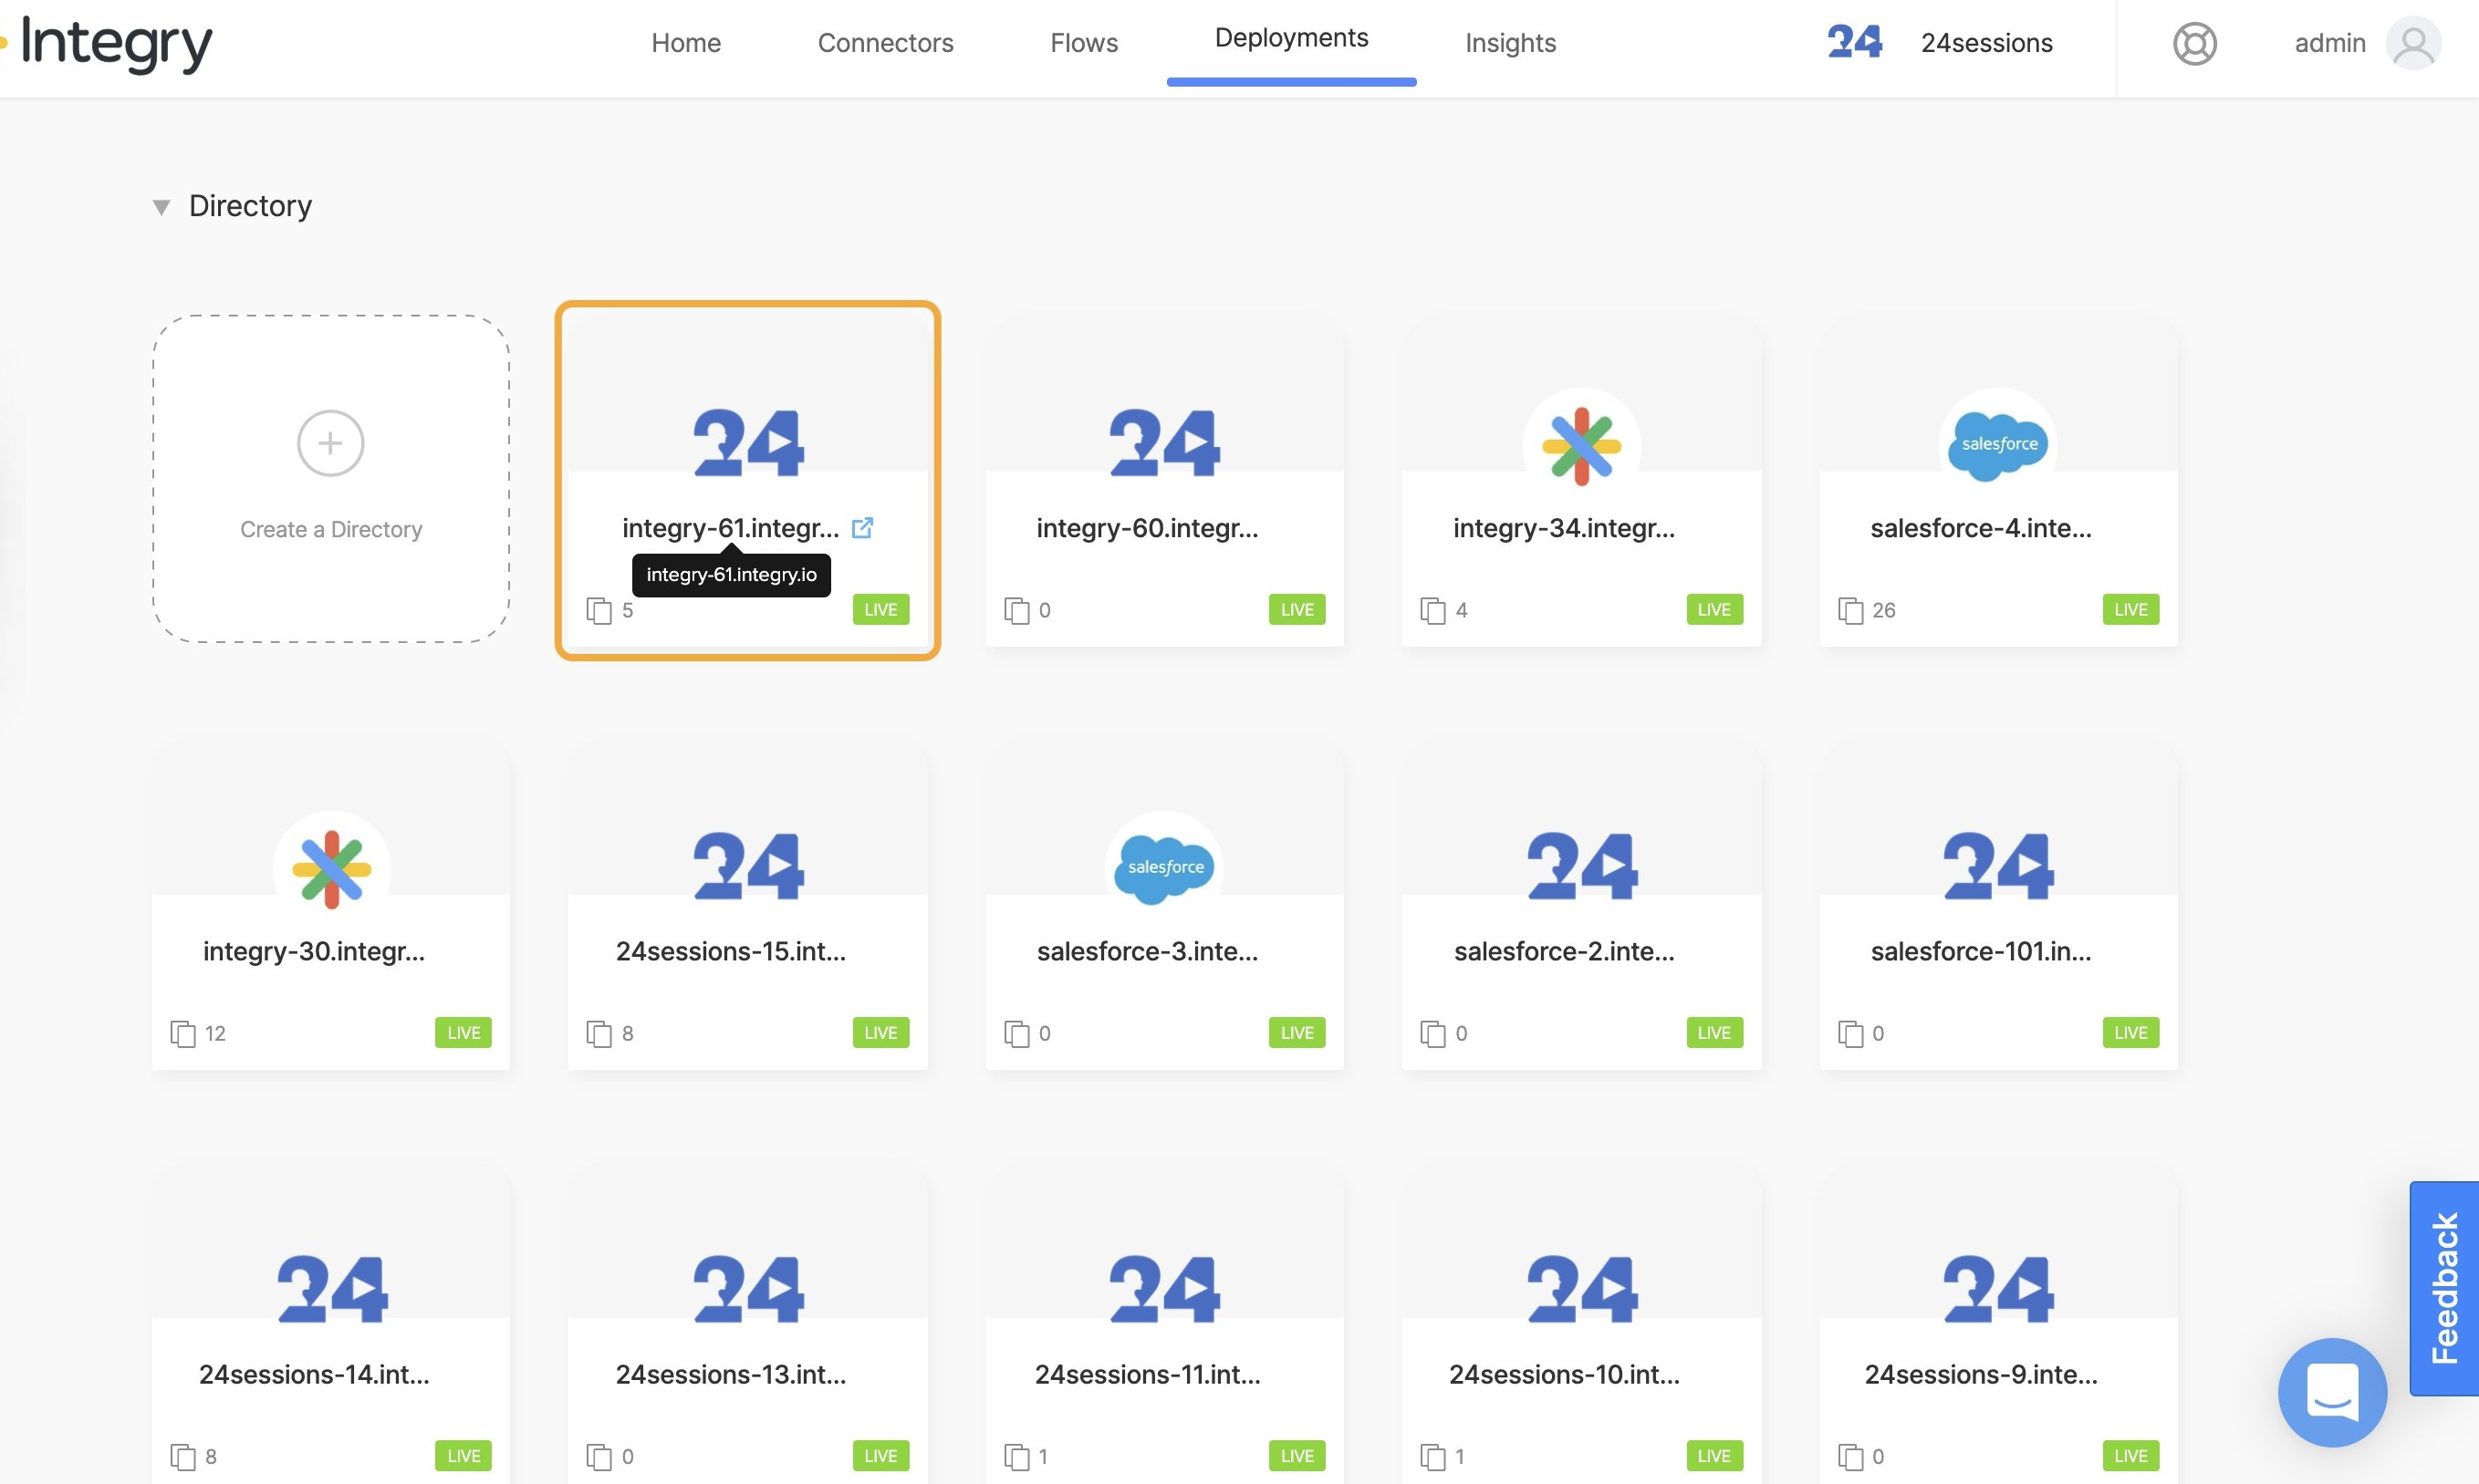This screenshot has height=1484, width=2479.
Task: Click the copy count 26 on salesforce-4
Action: coord(1883,610)
